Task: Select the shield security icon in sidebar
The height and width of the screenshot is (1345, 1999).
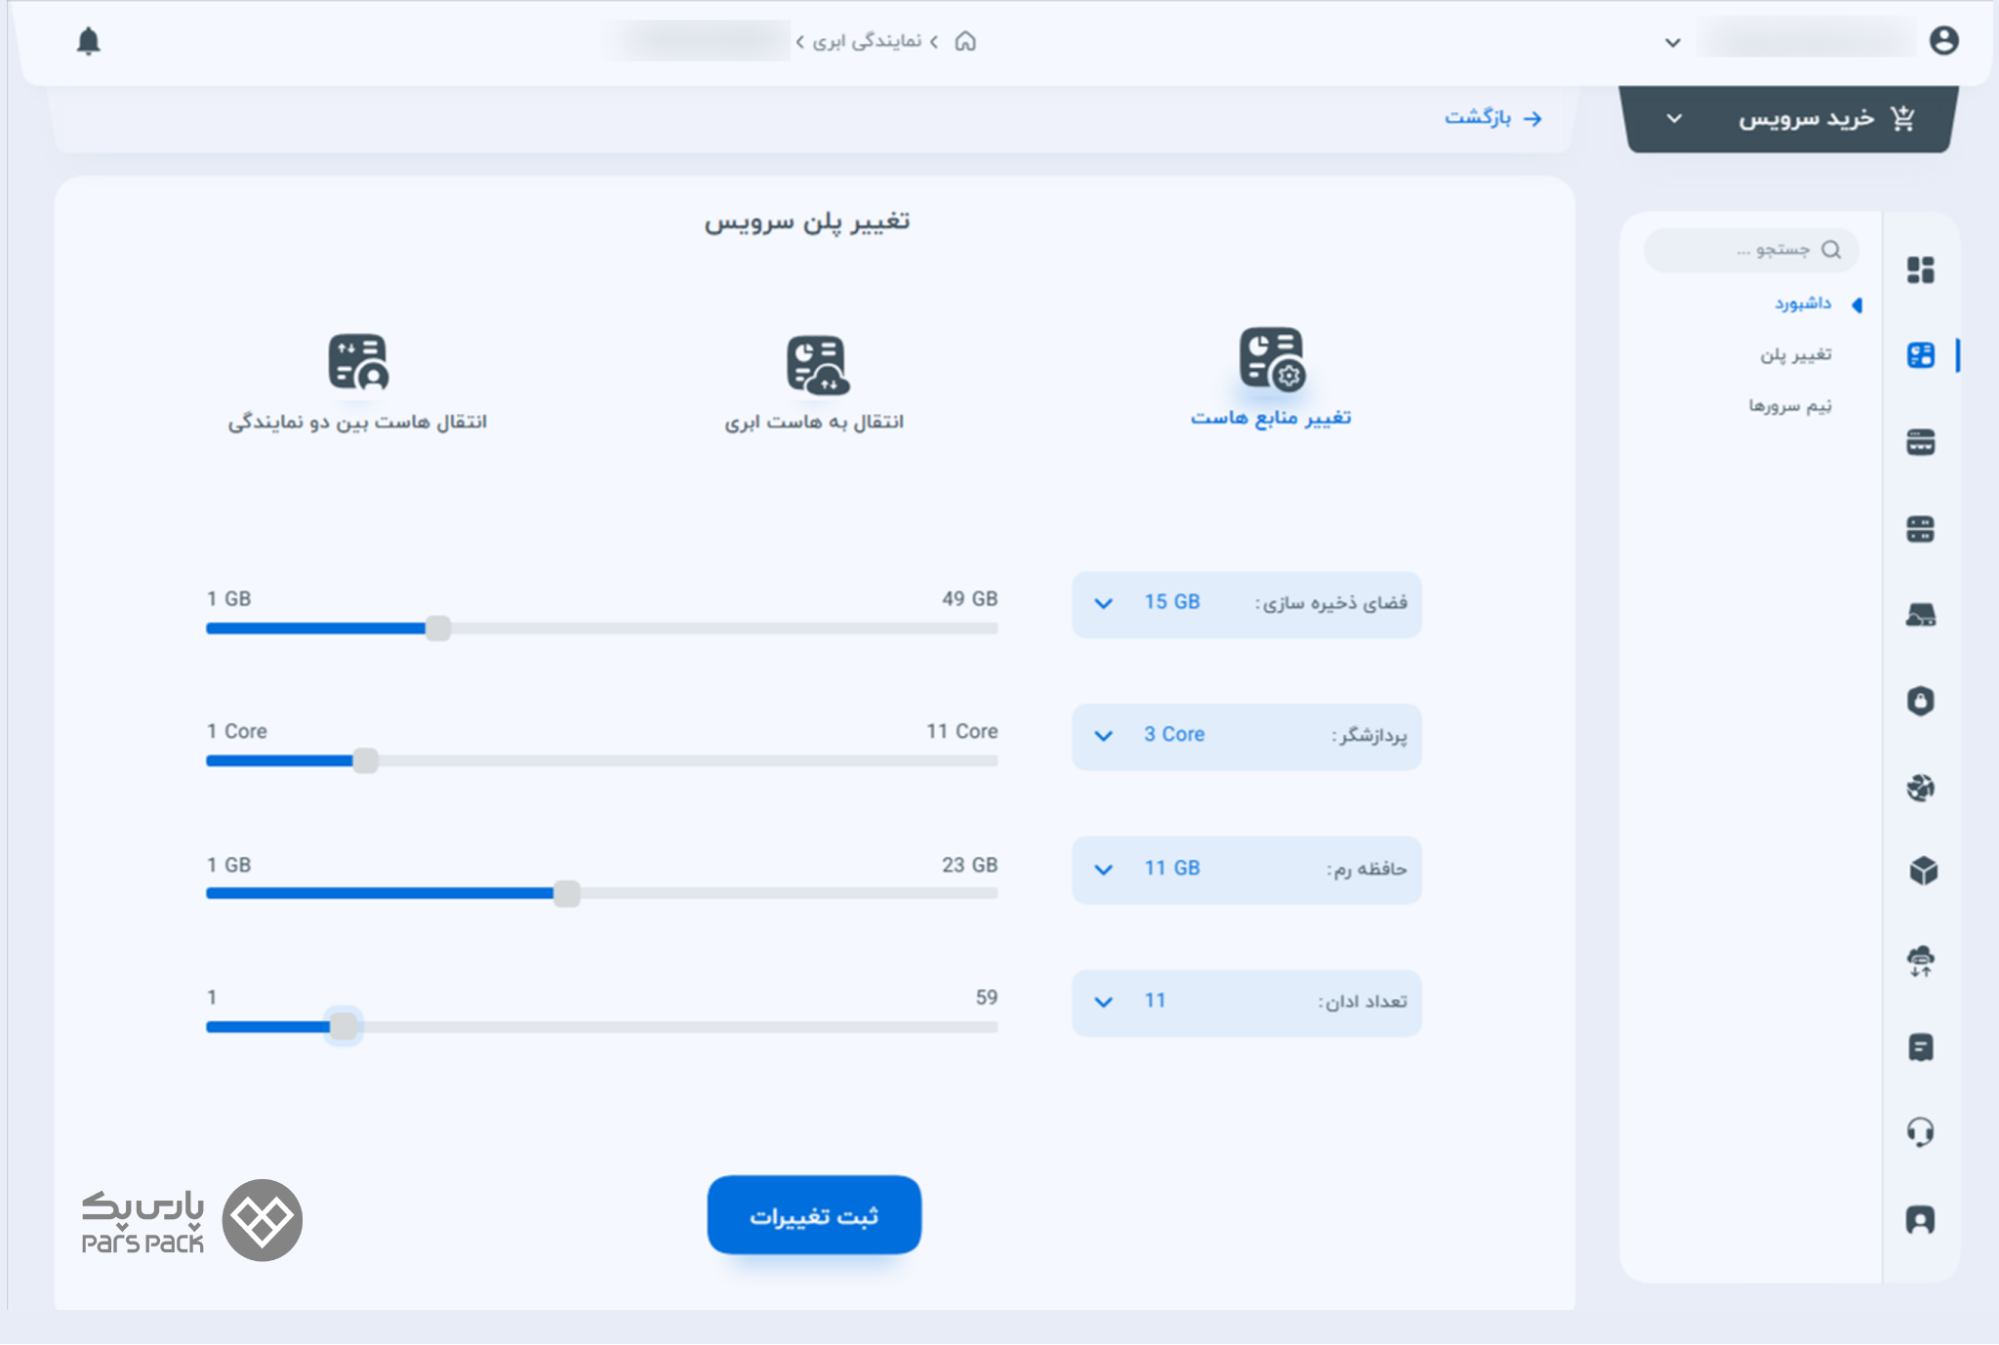Action: click(1920, 701)
